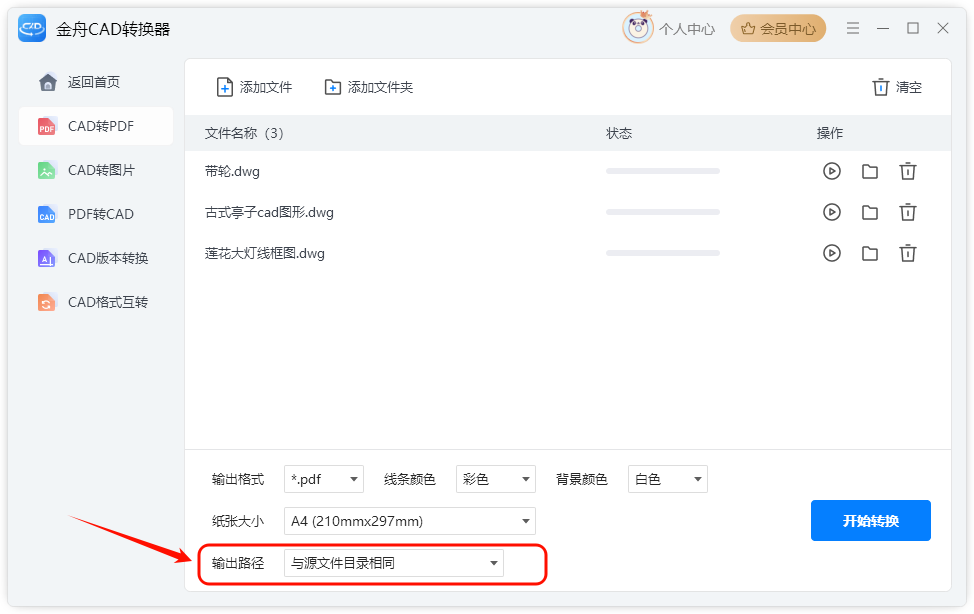Viewport: 974px width, 614px height.
Task: Switch to PDF转CAD mode
Action: click(x=96, y=214)
